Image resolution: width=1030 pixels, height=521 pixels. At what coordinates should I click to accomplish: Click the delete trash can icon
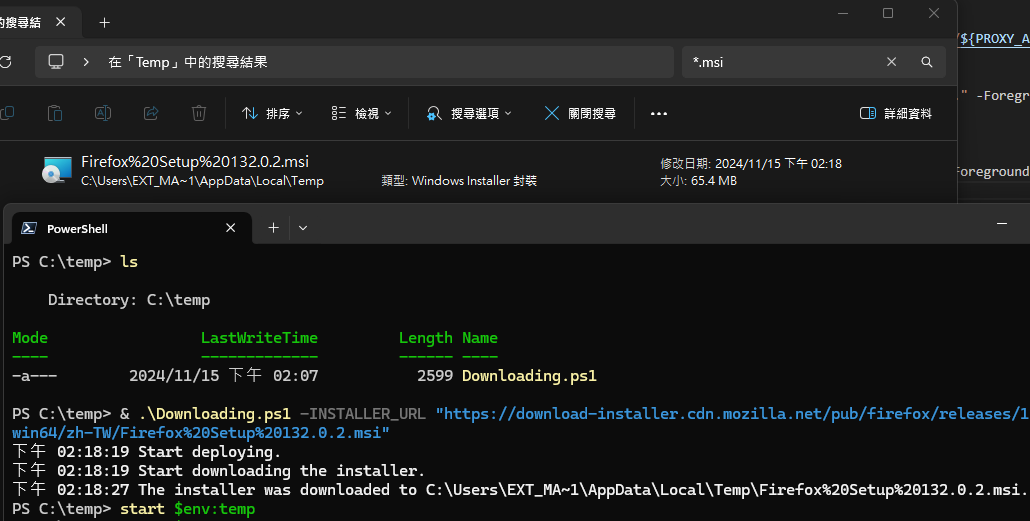click(199, 113)
